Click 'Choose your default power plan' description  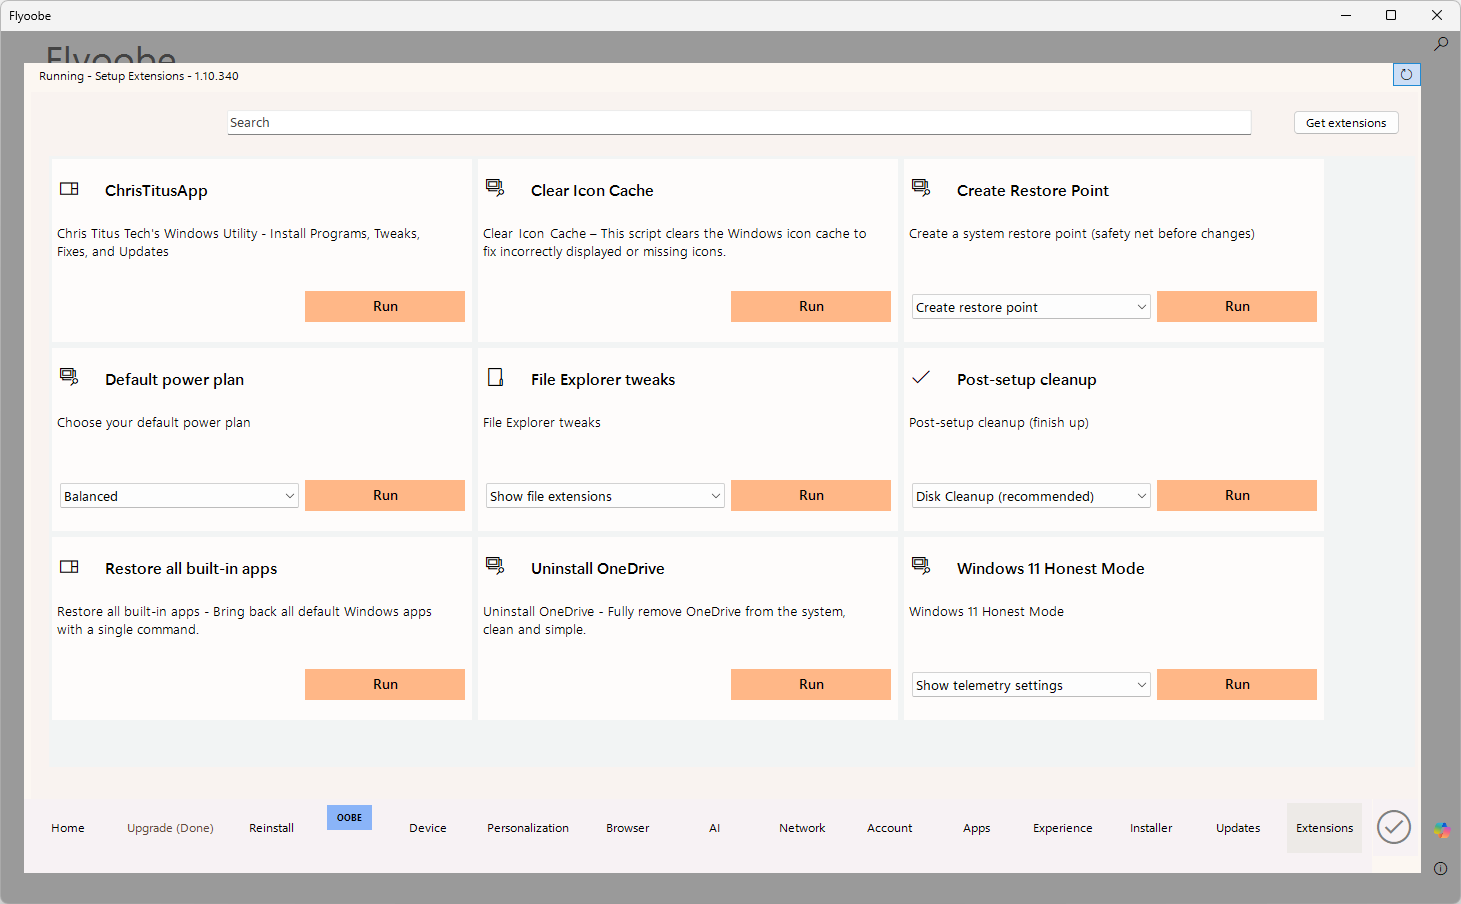click(x=154, y=423)
